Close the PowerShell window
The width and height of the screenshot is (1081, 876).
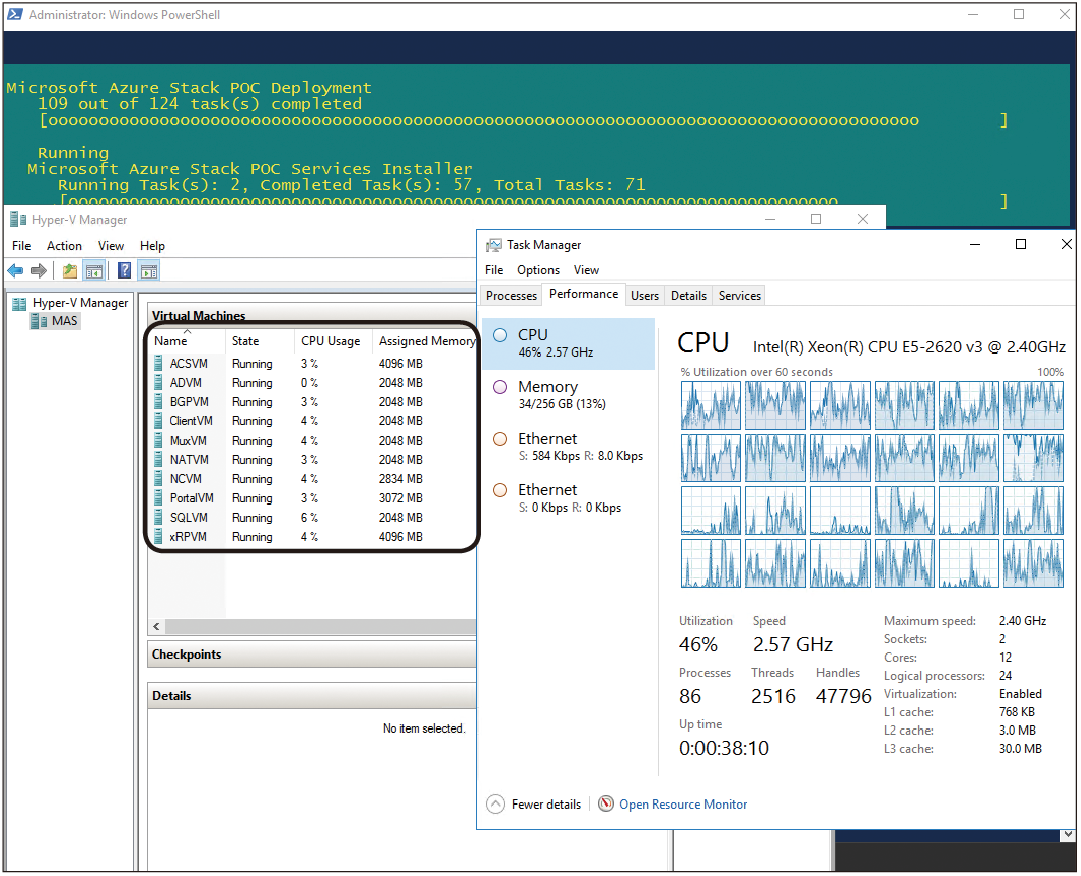pos(1065,14)
